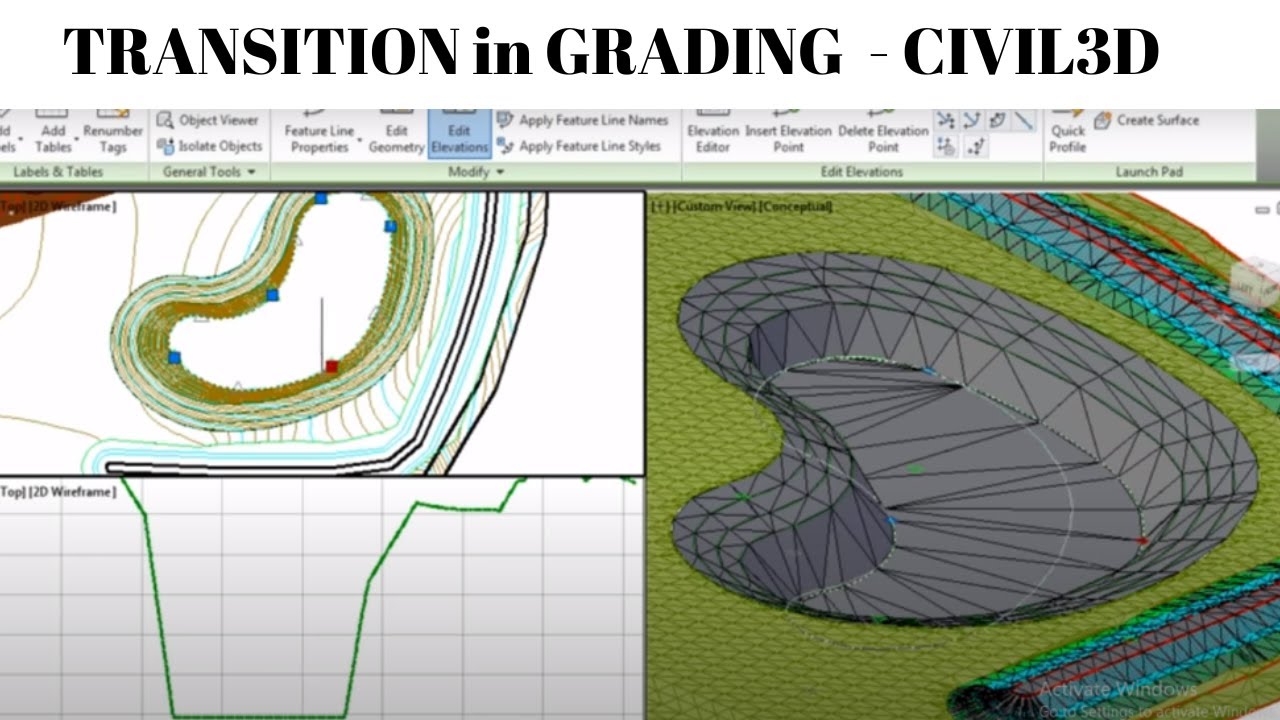Click the Isolate Objects tool

(x=210, y=146)
